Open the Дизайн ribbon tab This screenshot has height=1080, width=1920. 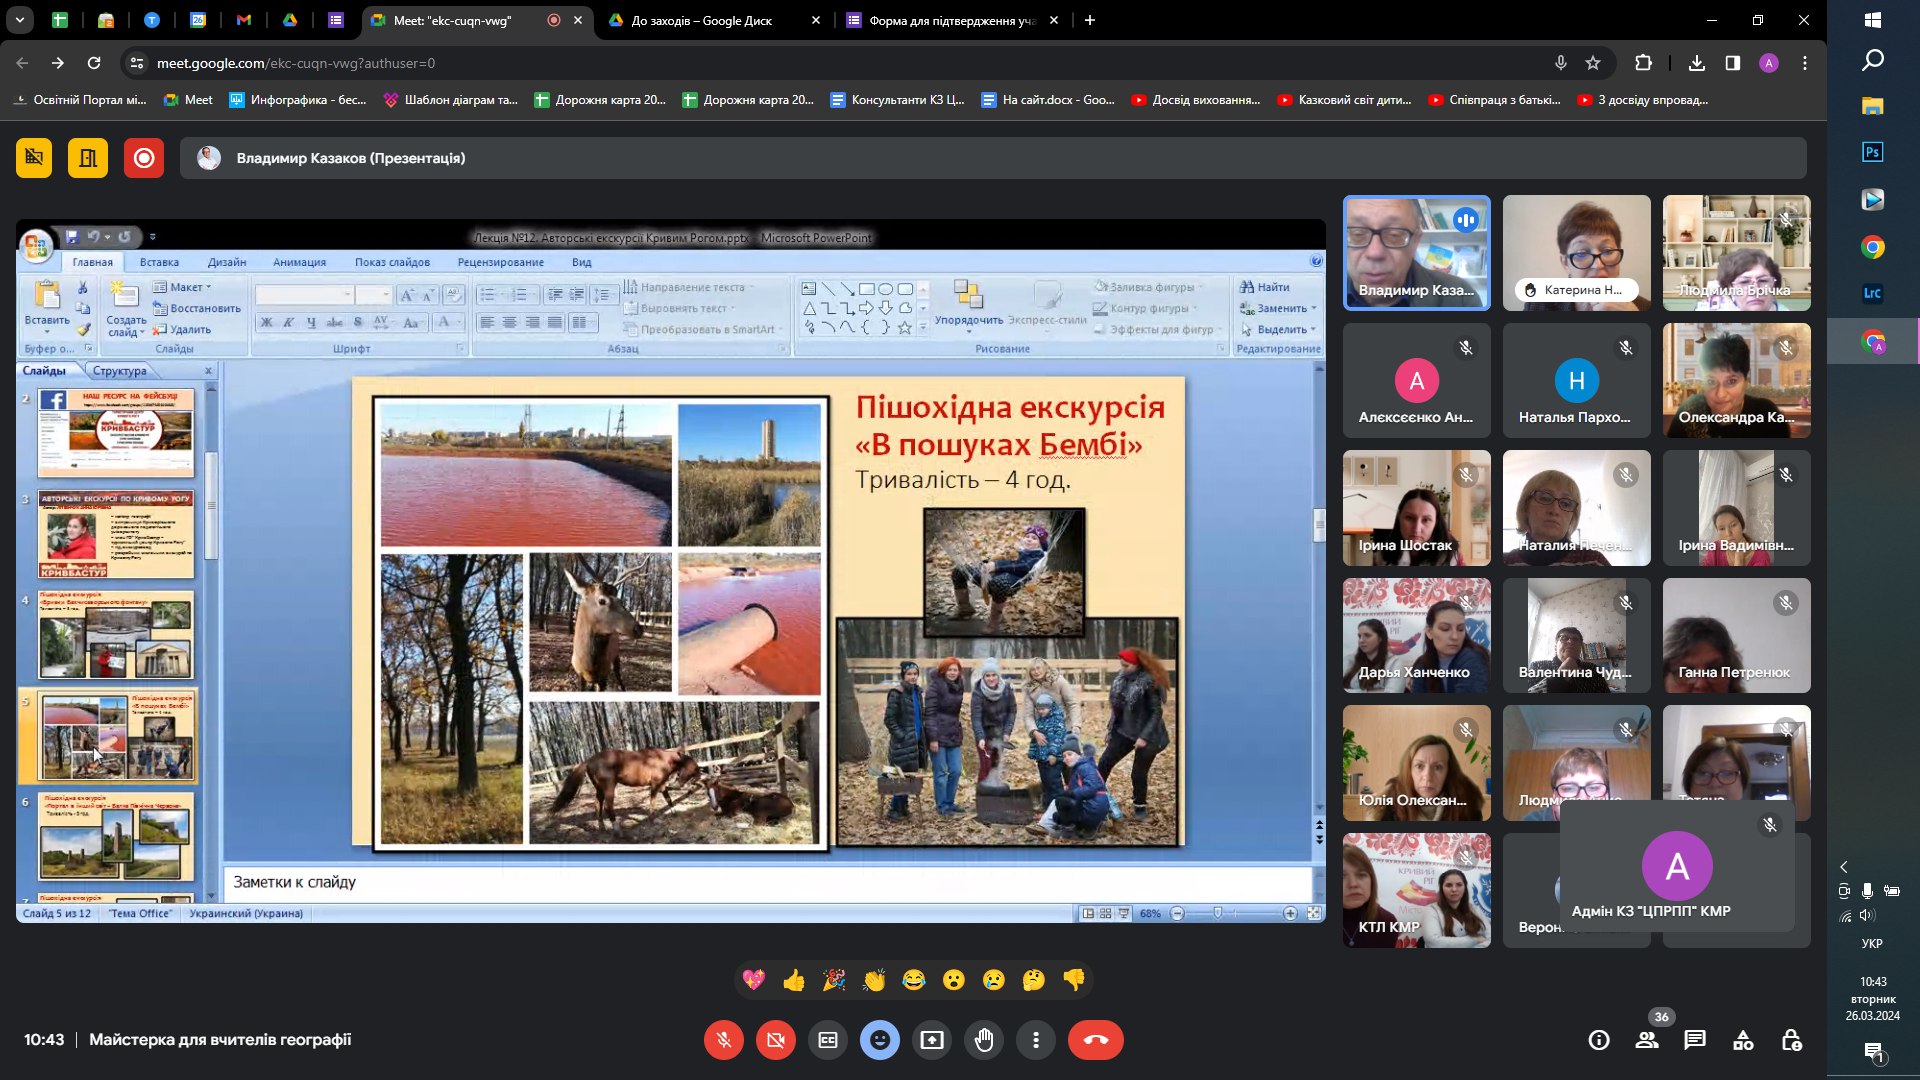pos(227,262)
